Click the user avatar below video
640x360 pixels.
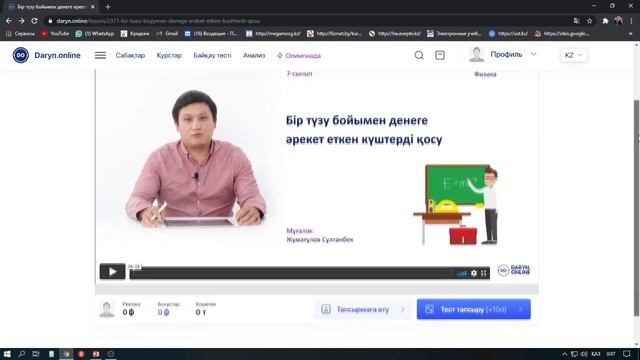click(x=107, y=309)
